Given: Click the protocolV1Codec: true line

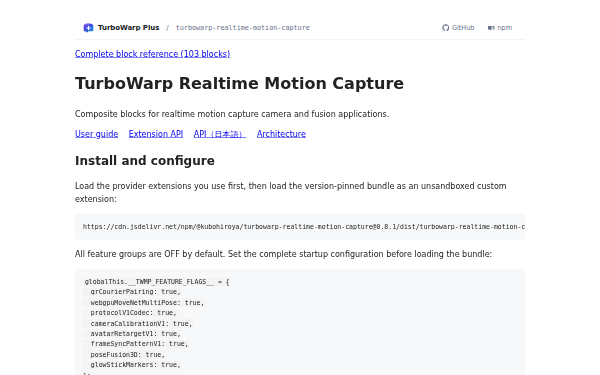Looking at the screenshot, I should [x=133, y=313].
